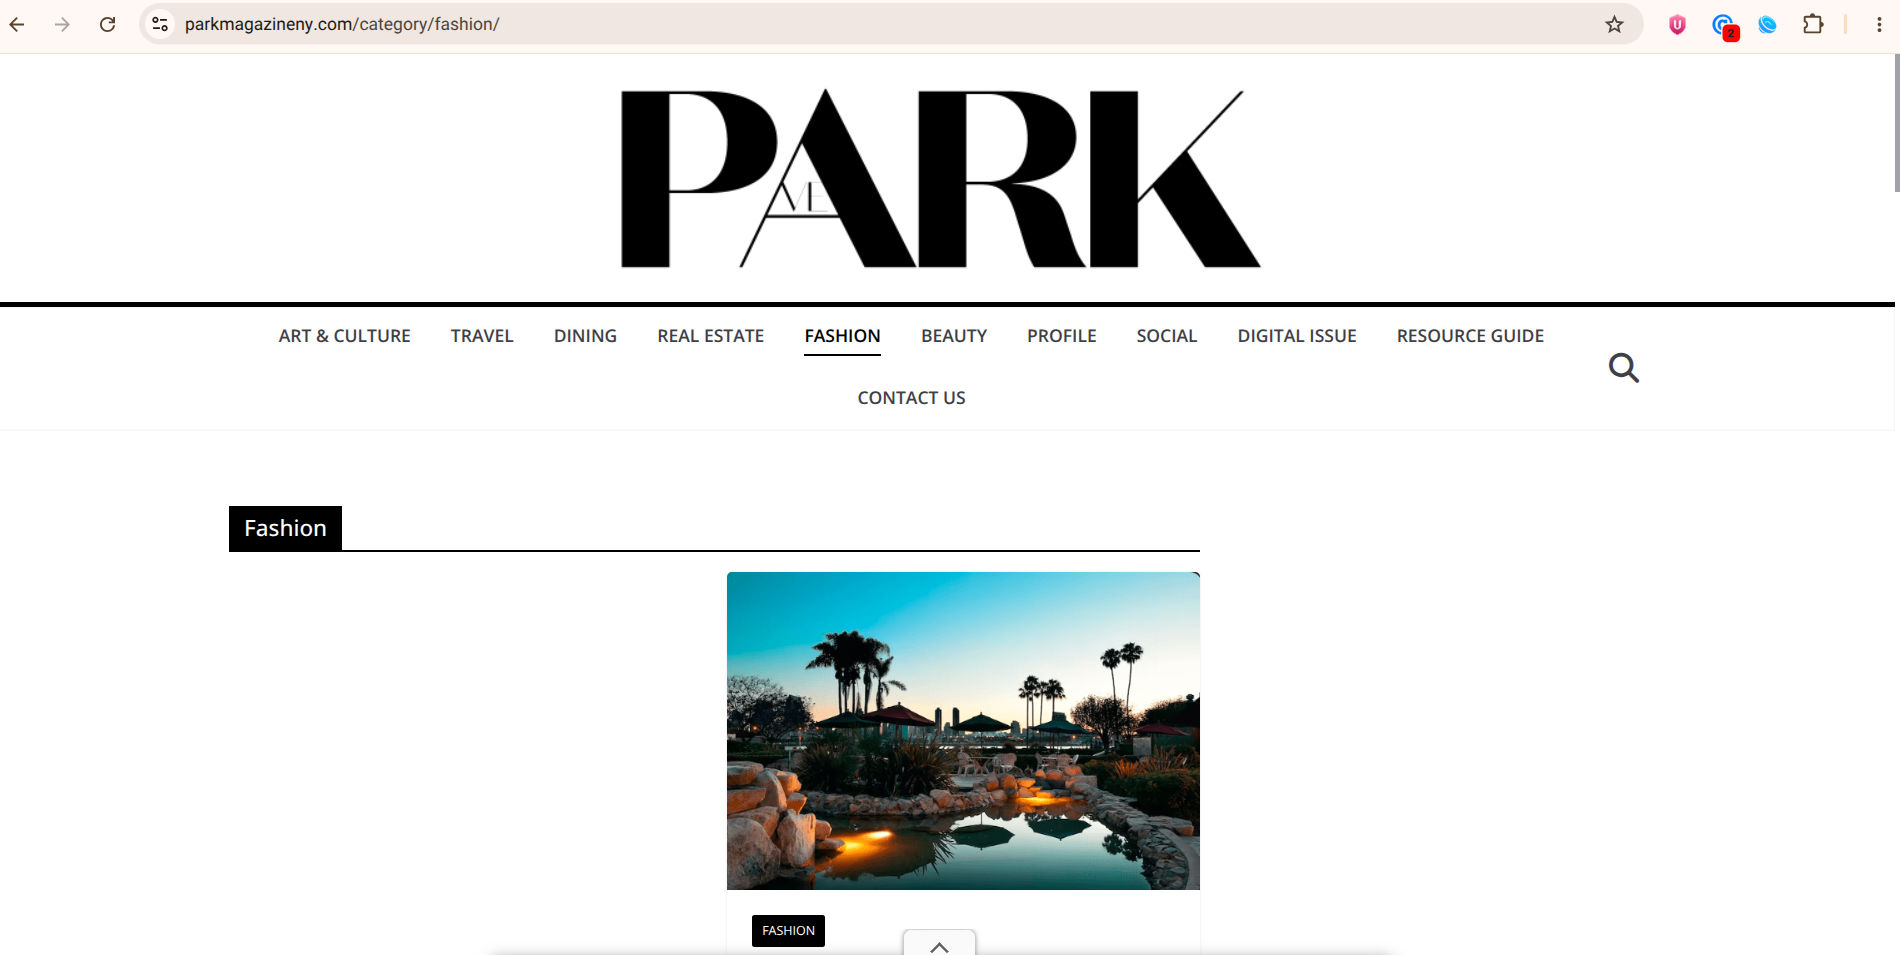Click the Fashion category heading
Image resolution: width=1900 pixels, height=955 pixels.
click(x=285, y=528)
